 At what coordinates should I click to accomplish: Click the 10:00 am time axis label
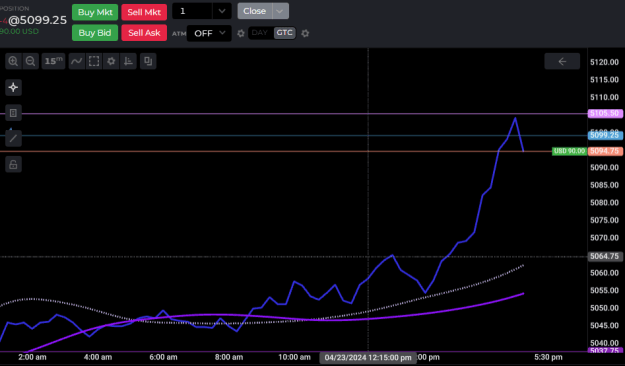point(294,357)
